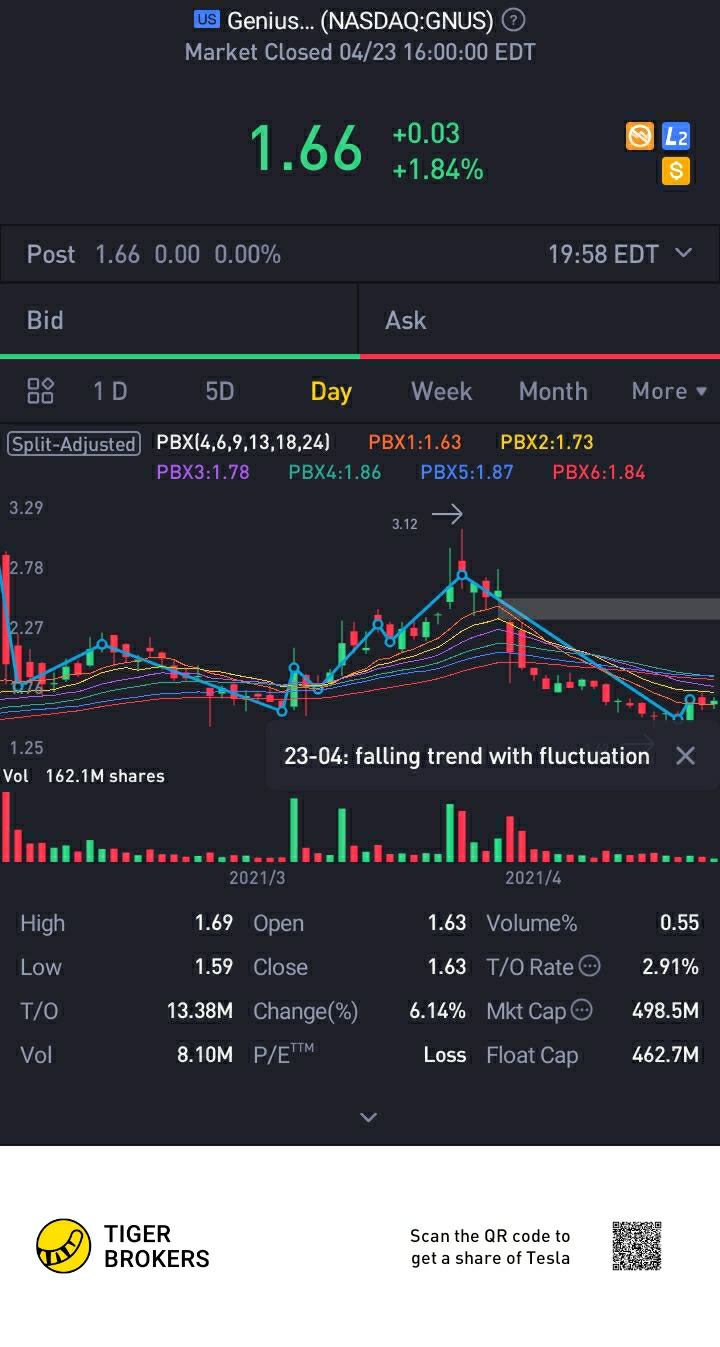This screenshot has width=720, height=1347.
Task: Tap the PBX1:1.63 indicator value
Action: [415, 442]
